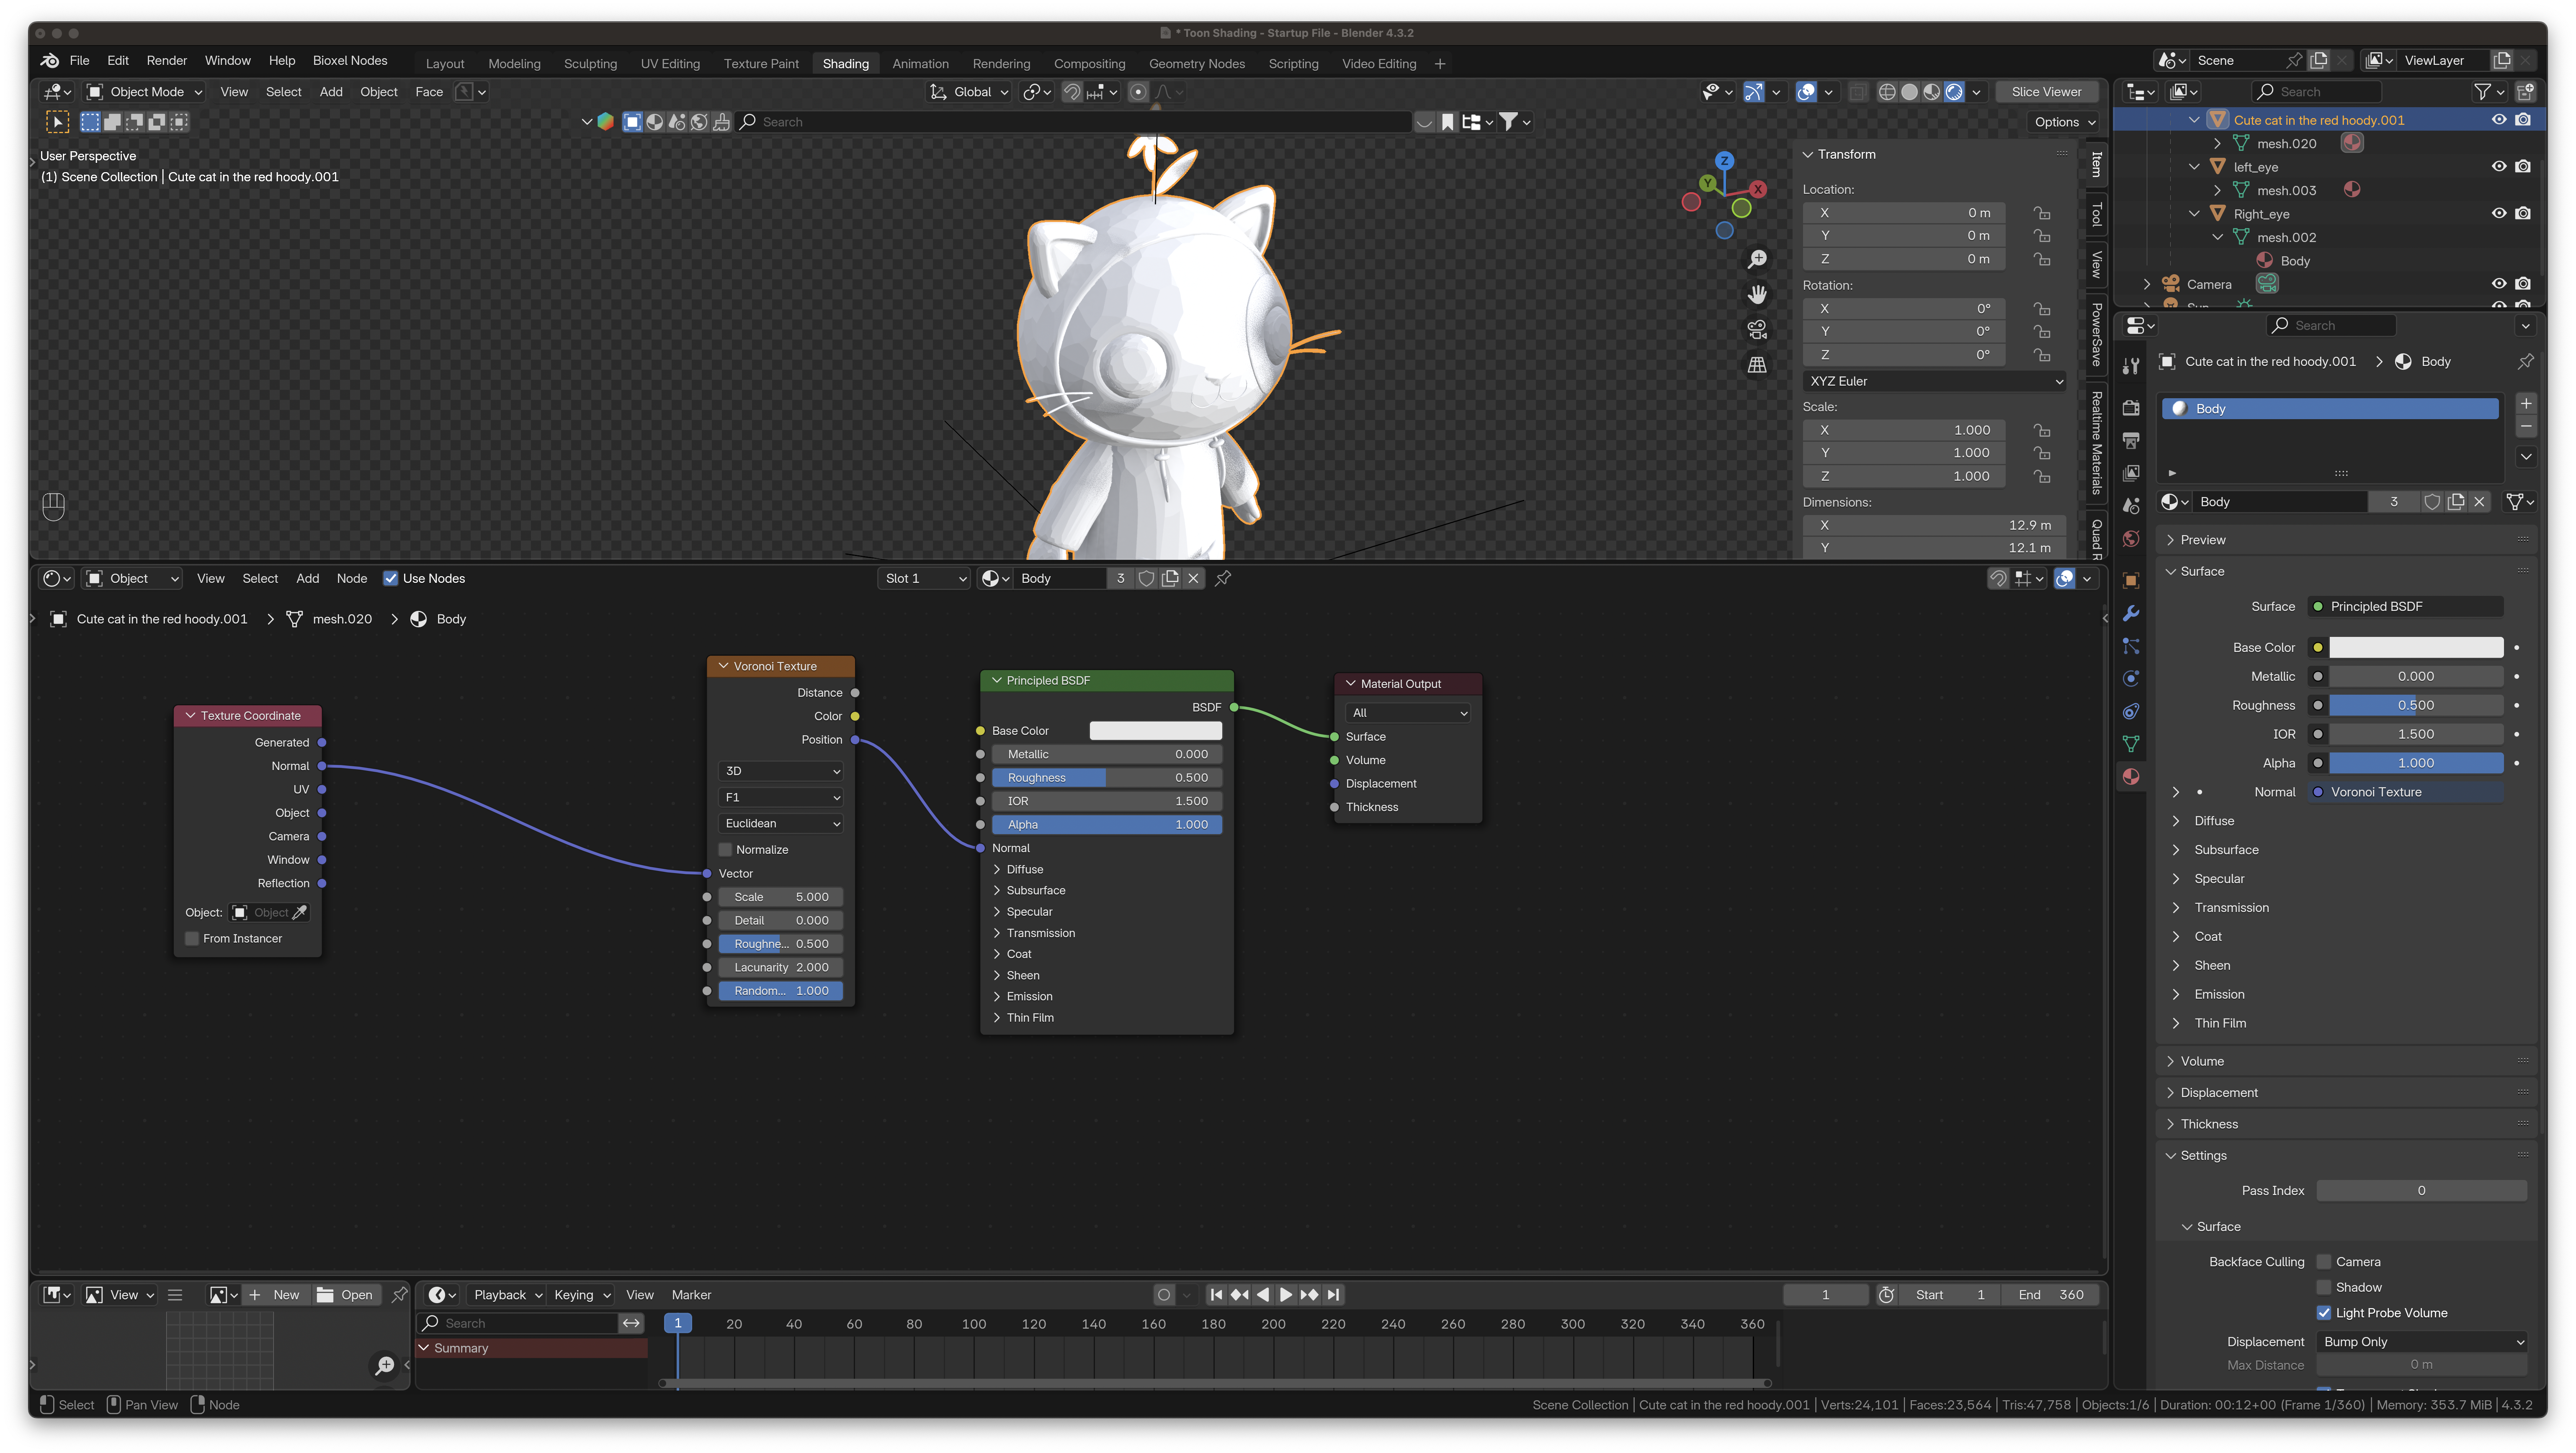This screenshot has height=1453, width=2576.
Task: Open the Output properties printer icon
Action: pos(2131,440)
